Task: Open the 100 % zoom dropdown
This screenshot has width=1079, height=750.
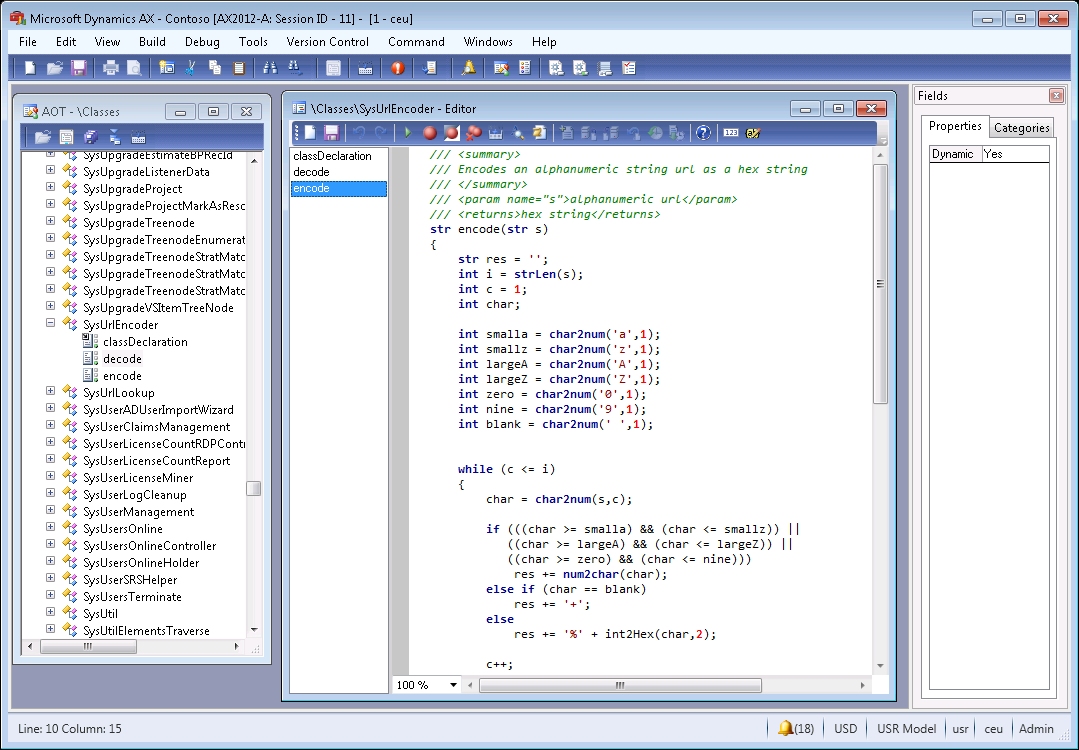Action: (x=453, y=685)
